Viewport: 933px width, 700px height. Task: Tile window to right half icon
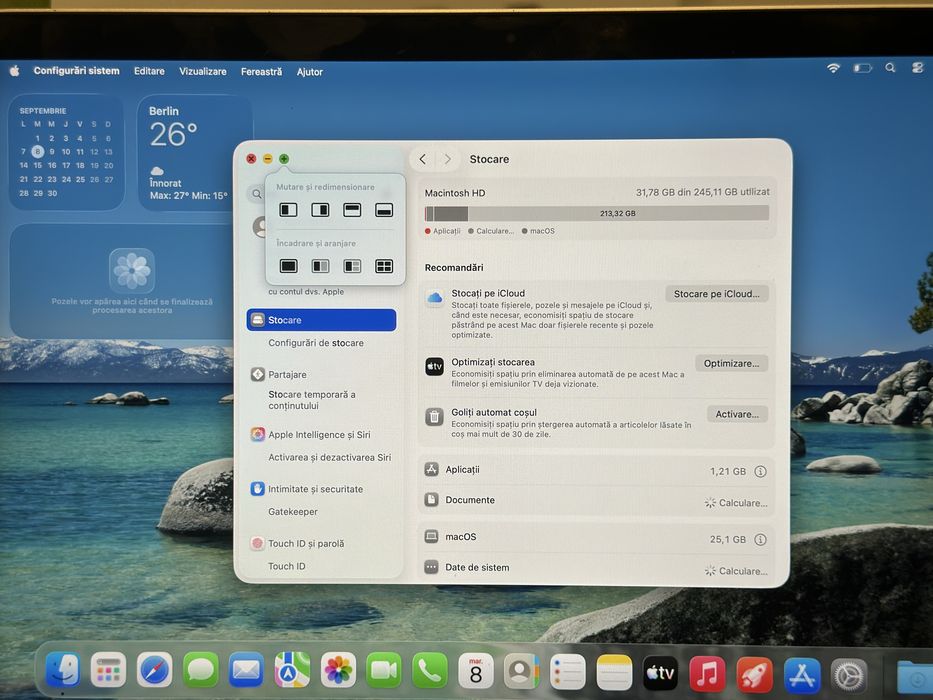point(320,210)
